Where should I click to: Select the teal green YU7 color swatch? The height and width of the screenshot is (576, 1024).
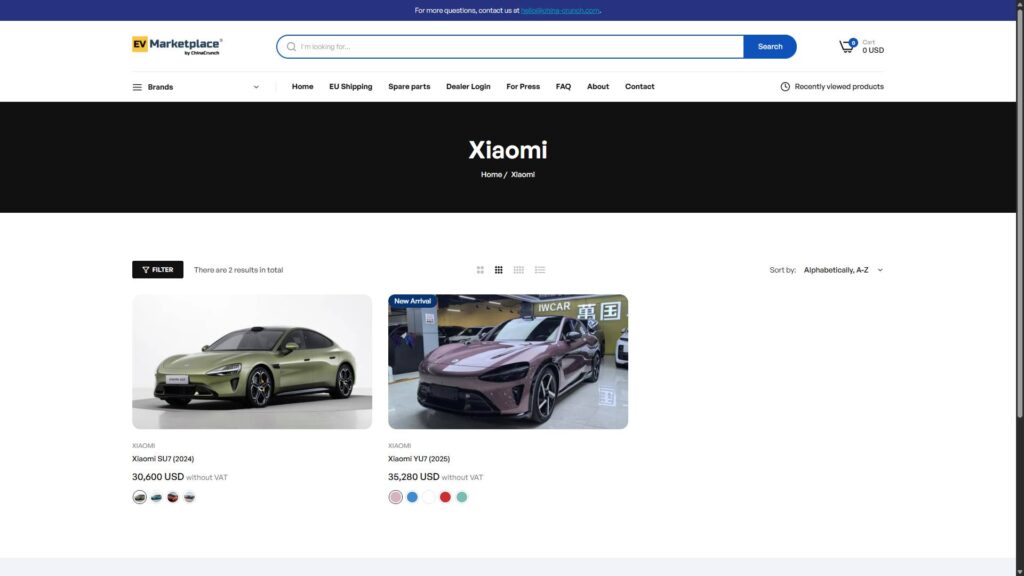[462, 497]
